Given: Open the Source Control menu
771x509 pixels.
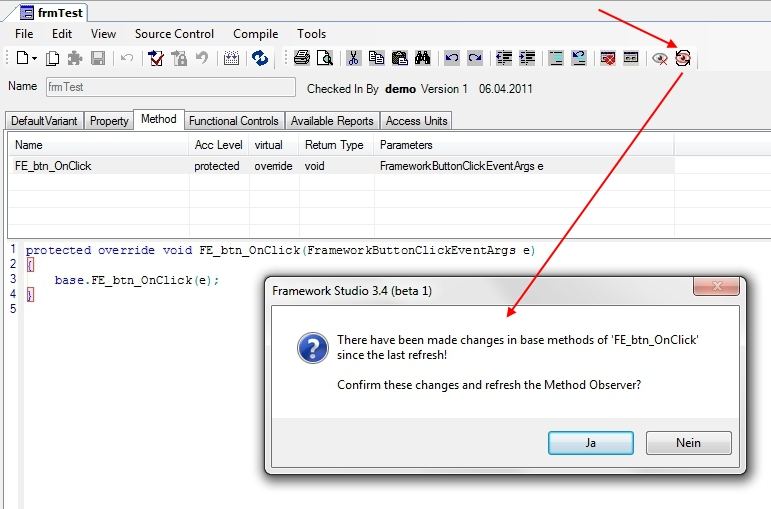Looking at the screenshot, I should click(174, 34).
